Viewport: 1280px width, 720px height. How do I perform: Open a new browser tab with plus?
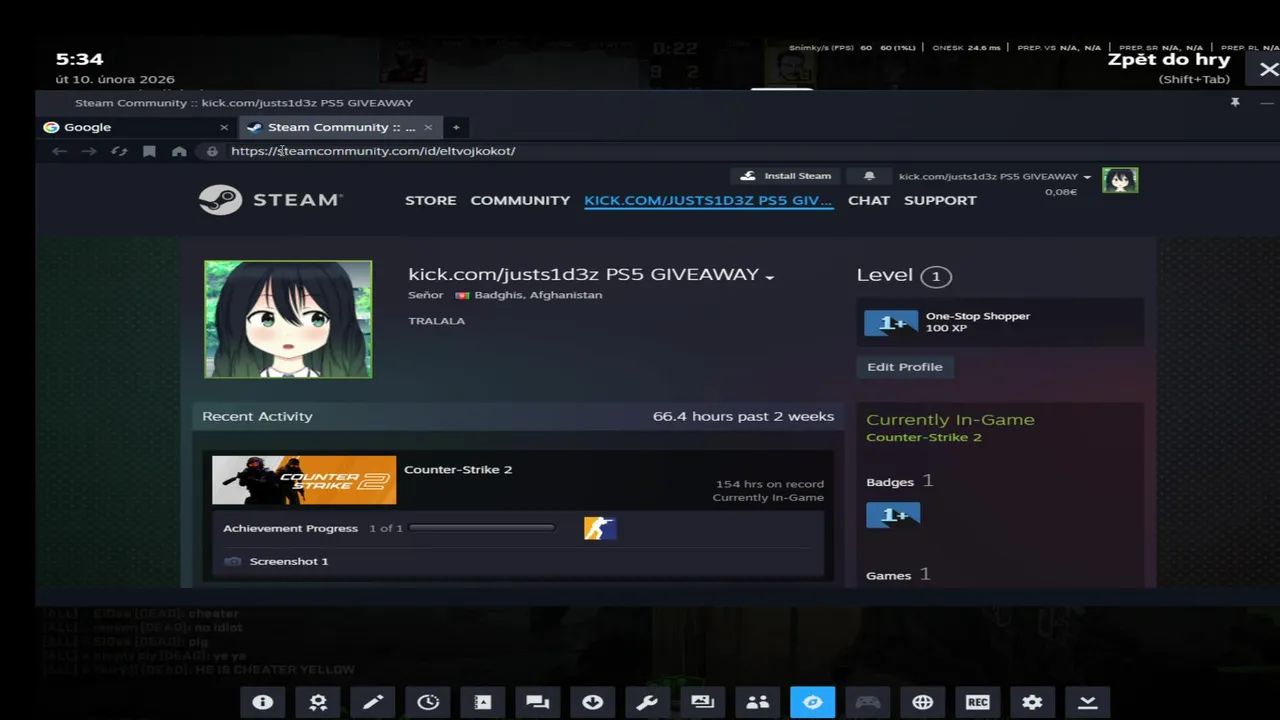pos(456,127)
